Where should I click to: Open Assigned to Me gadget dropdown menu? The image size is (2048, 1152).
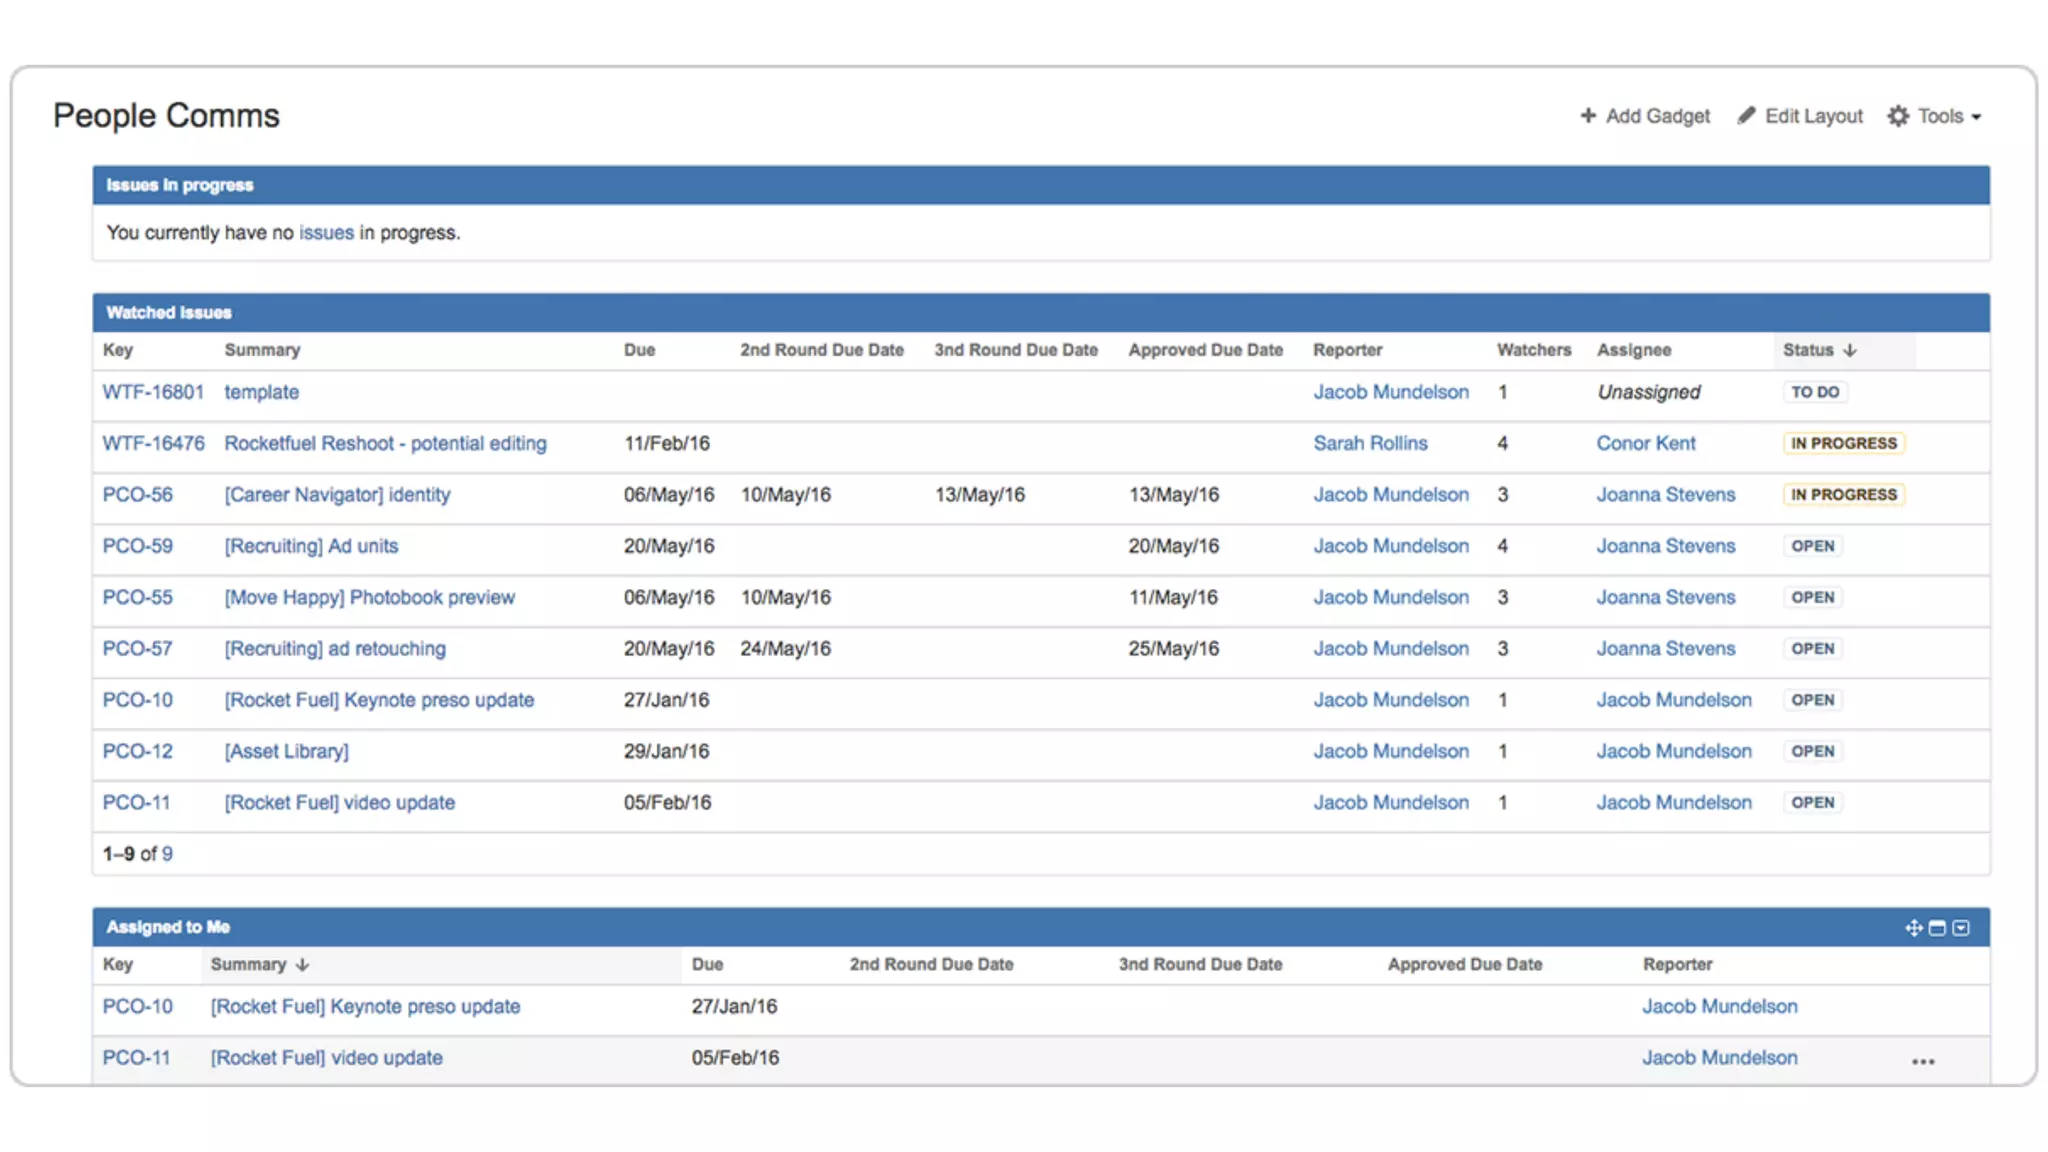[1961, 928]
